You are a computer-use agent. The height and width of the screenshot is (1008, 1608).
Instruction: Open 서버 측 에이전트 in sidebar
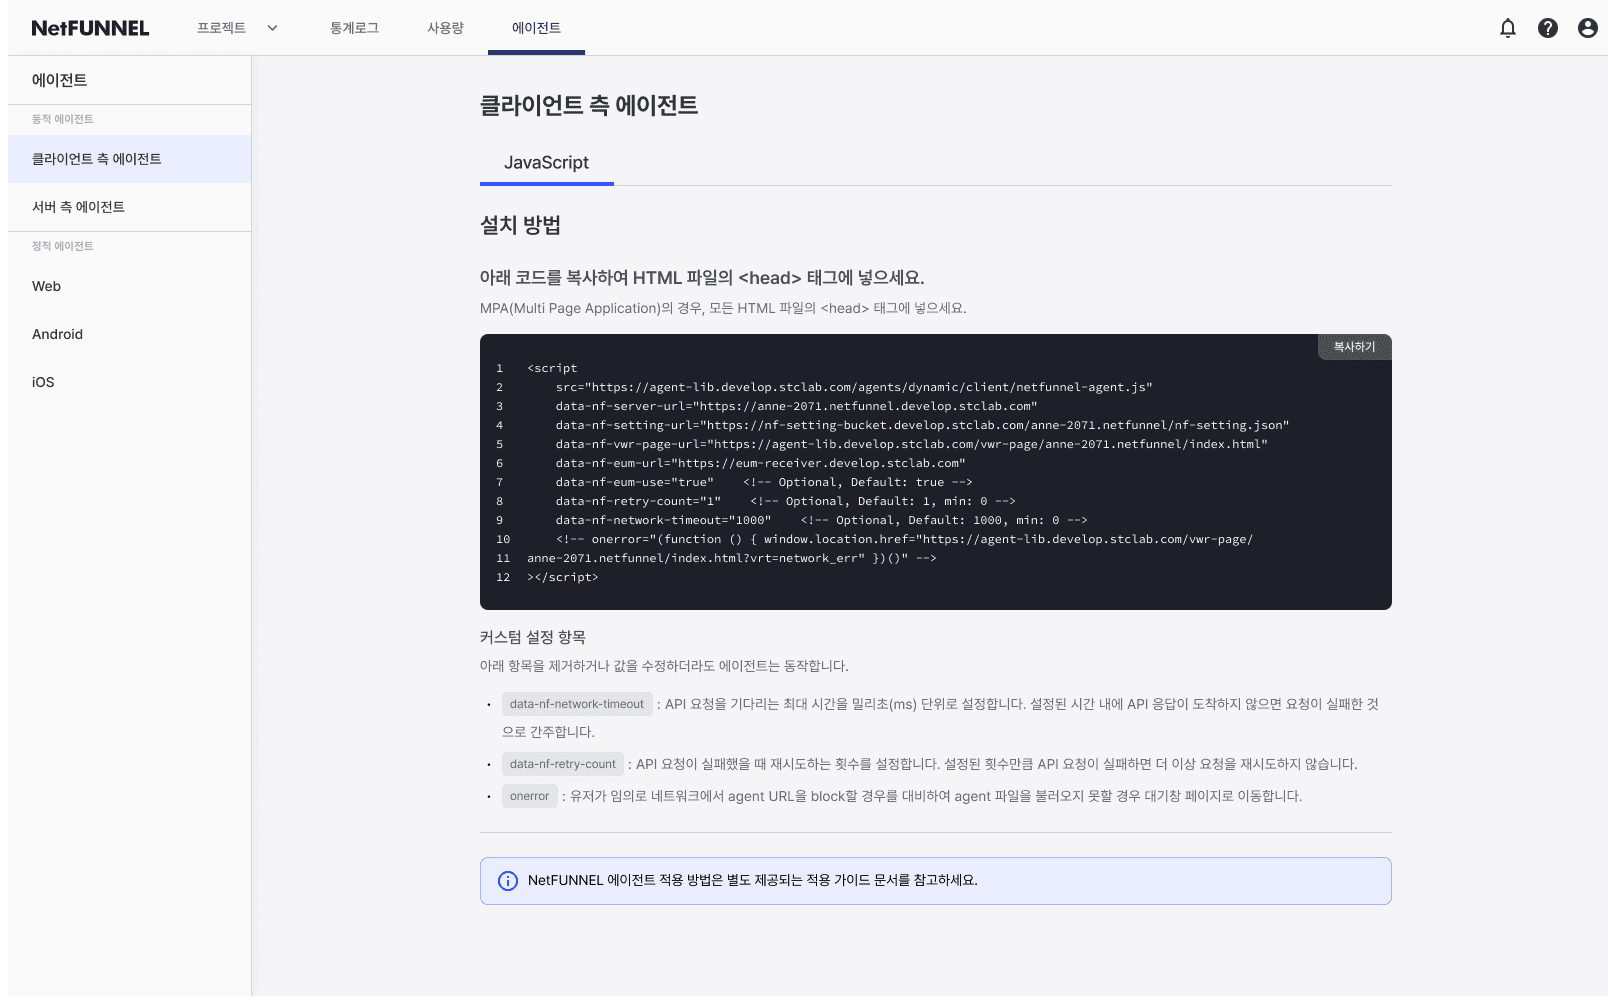point(129,207)
